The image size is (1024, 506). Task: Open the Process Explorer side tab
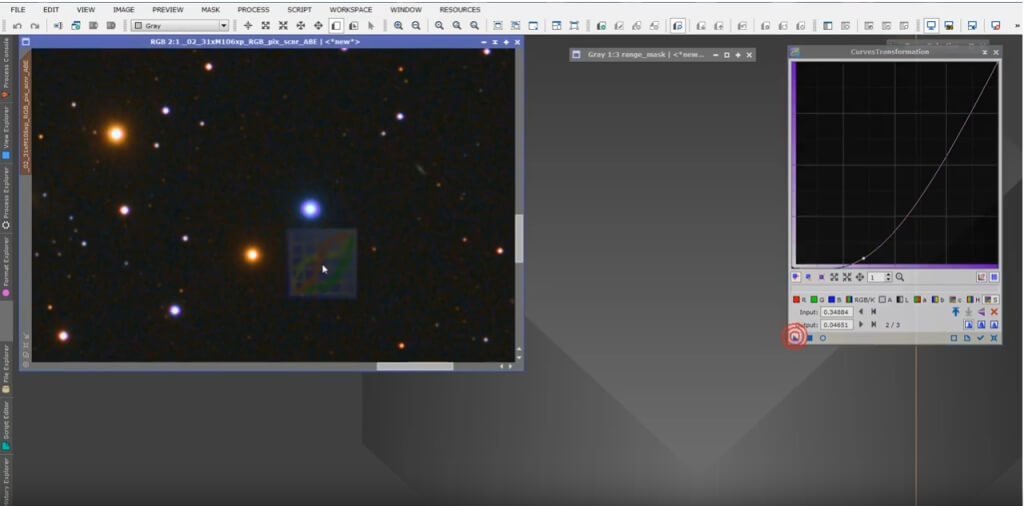tap(6, 198)
